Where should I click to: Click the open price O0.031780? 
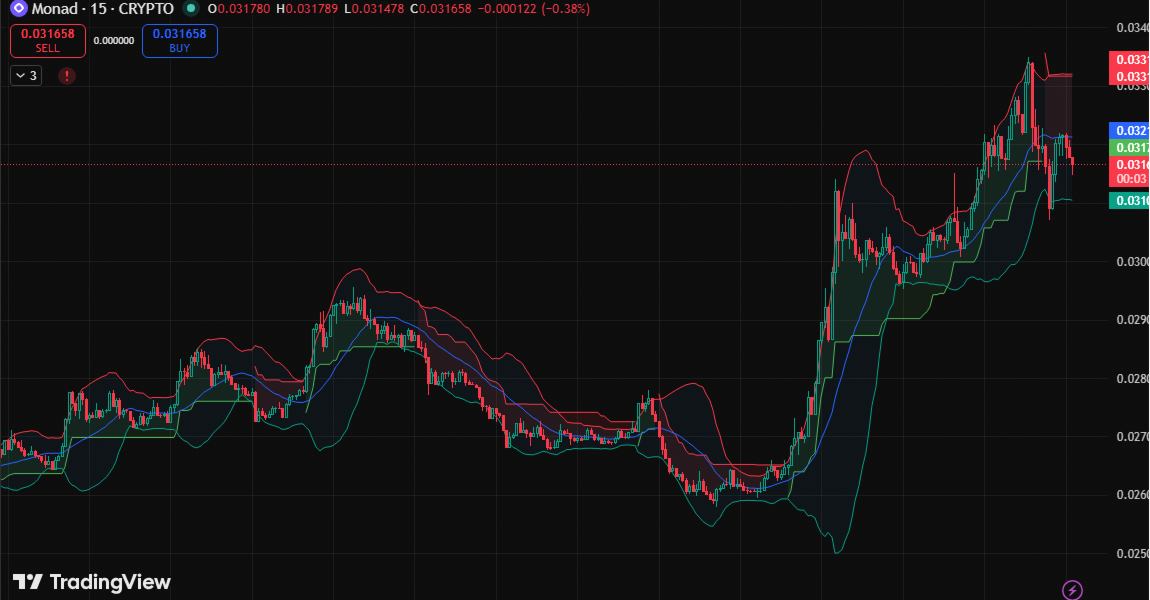[x=239, y=9]
